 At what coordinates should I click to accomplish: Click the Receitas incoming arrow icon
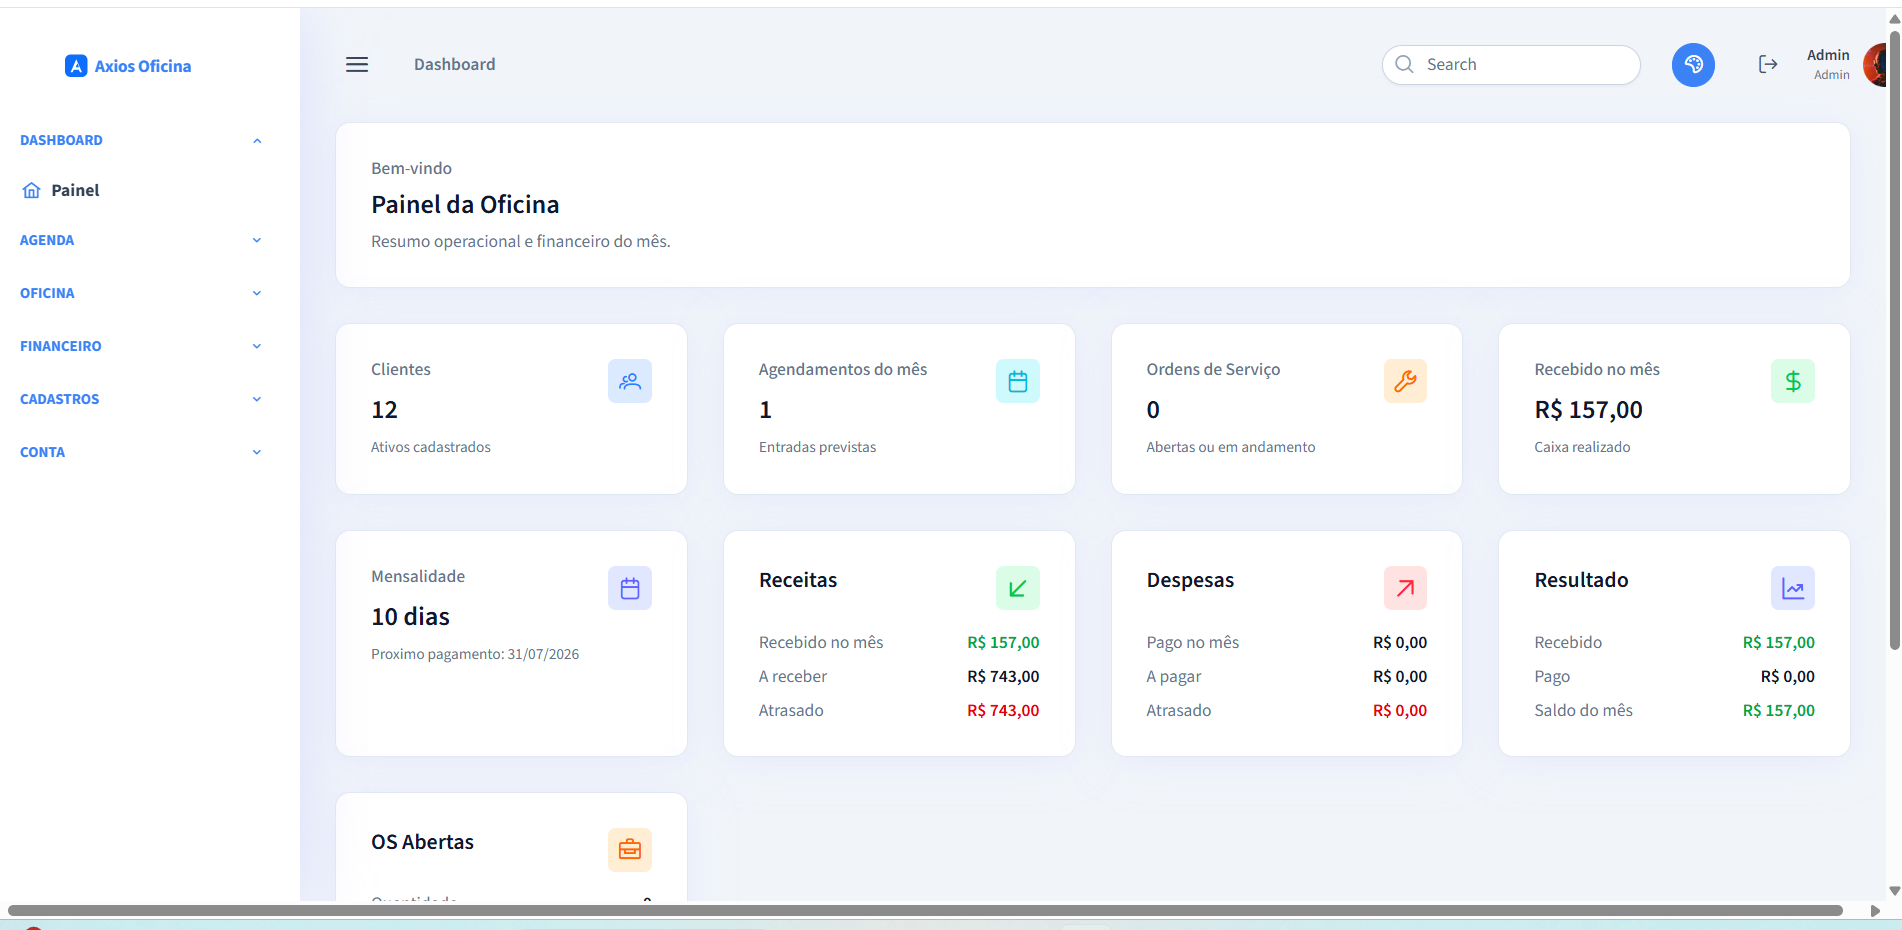1018,588
